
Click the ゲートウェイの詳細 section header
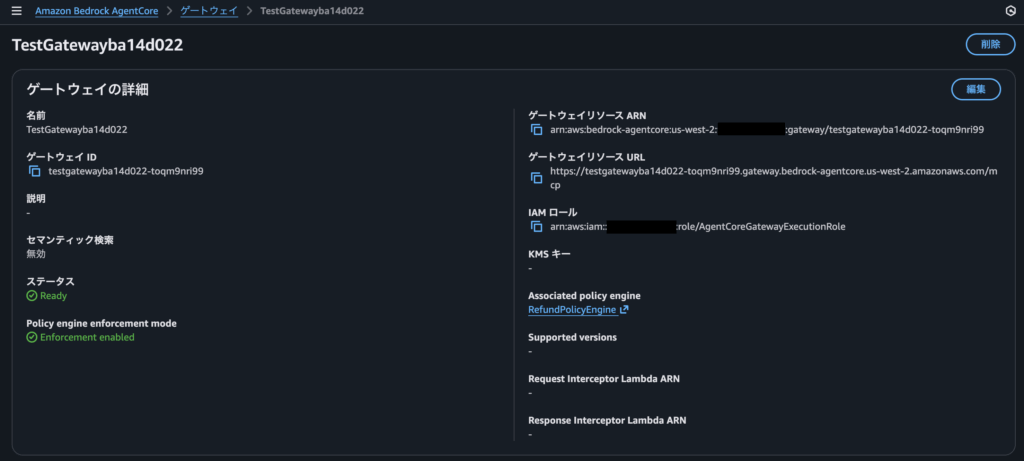click(x=88, y=89)
